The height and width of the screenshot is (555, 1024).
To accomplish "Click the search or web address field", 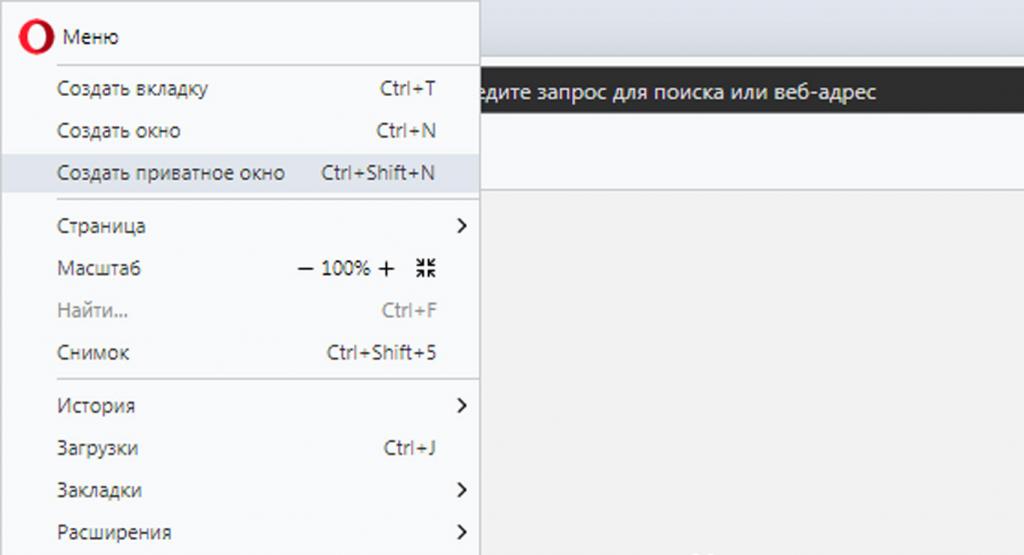I will [x=752, y=91].
